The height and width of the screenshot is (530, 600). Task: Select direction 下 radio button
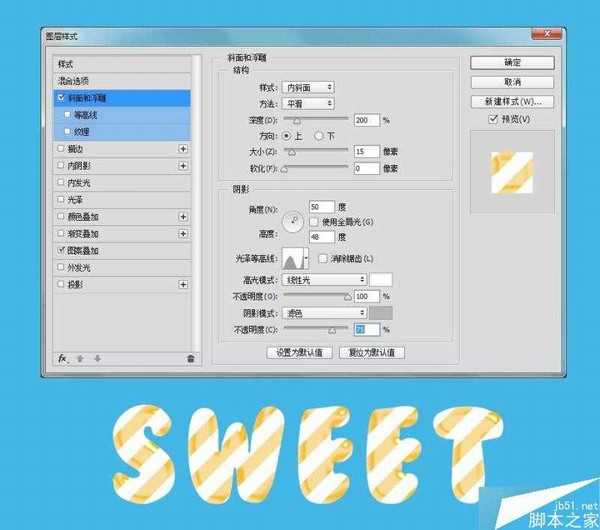point(319,136)
